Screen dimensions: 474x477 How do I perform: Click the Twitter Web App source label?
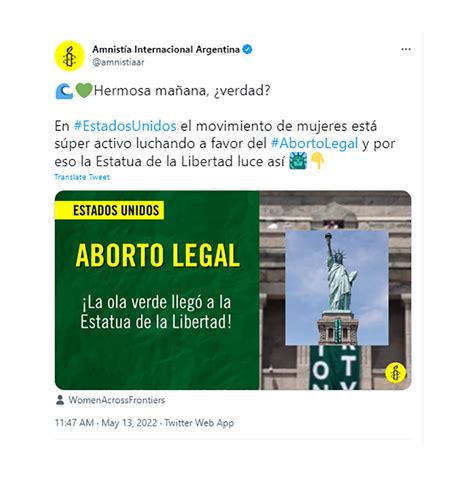tap(199, 423)
